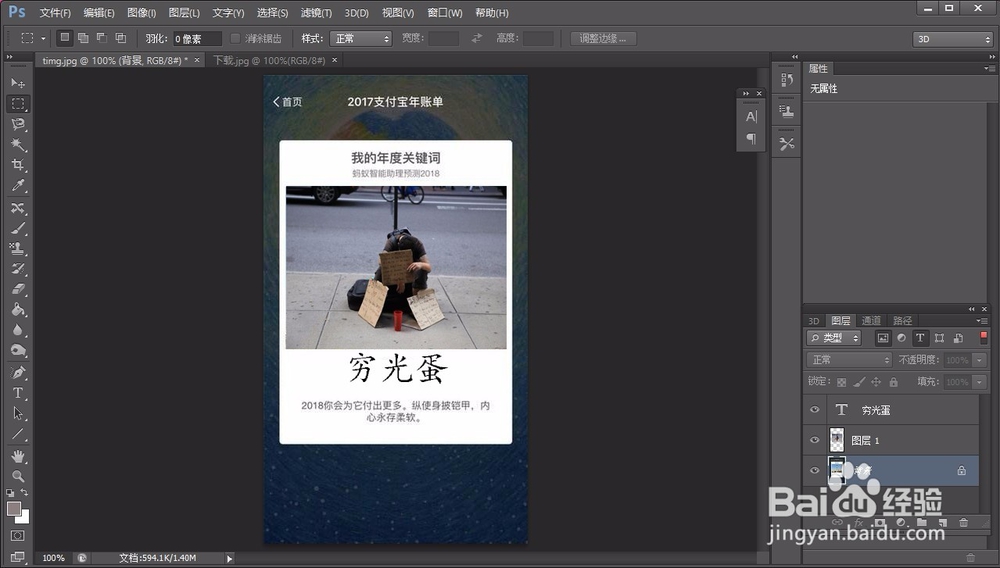Click the swap foreground/background colors icon
Viewport: 1000px width, 568px height.
pos(24,492)
